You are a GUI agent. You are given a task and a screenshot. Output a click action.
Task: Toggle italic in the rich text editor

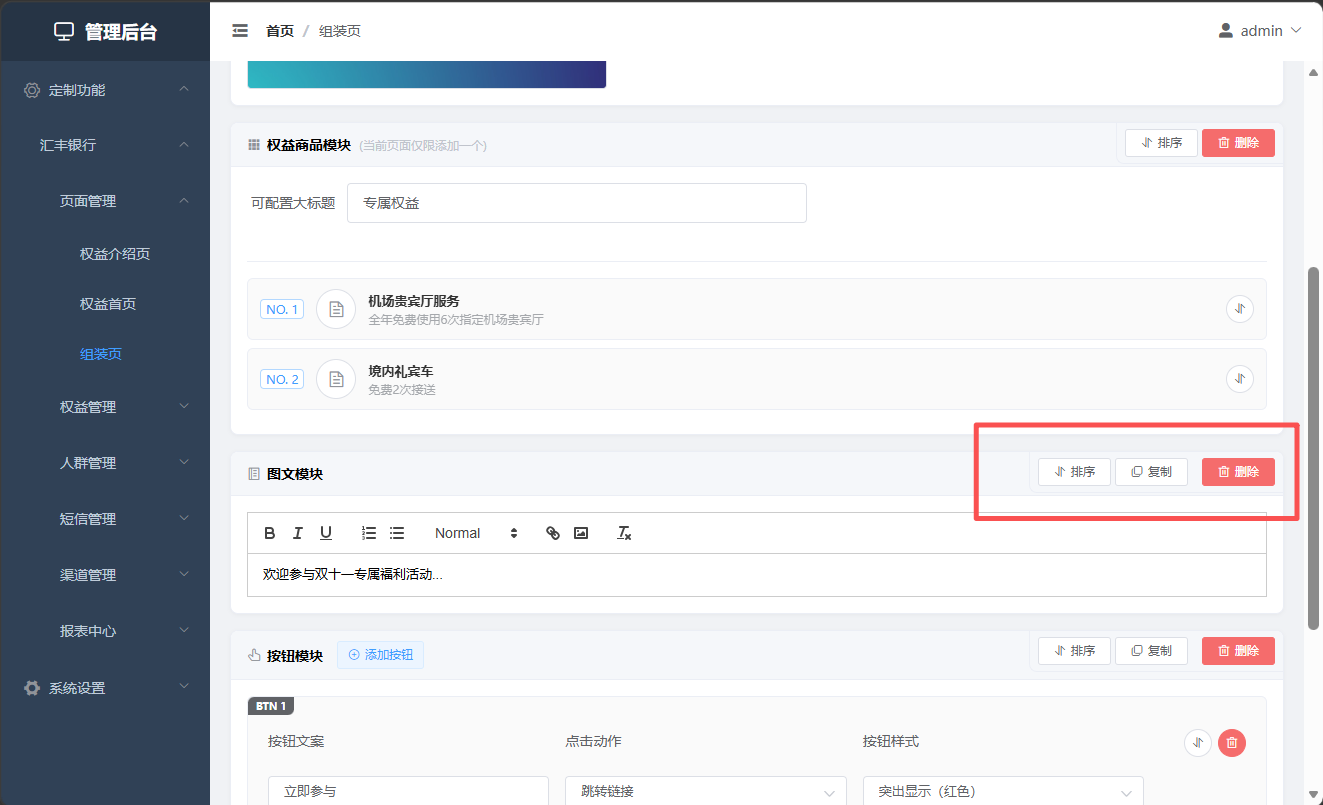298,533
